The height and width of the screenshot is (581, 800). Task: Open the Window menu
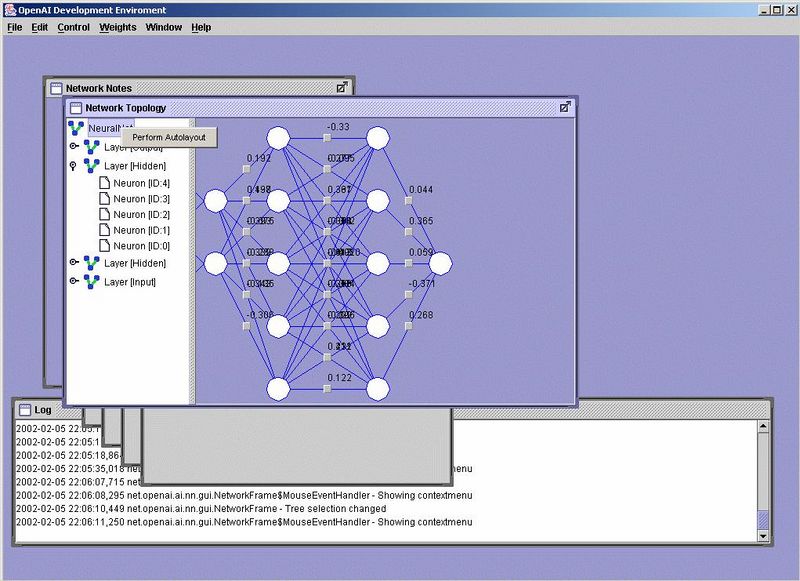coord(164,27)
